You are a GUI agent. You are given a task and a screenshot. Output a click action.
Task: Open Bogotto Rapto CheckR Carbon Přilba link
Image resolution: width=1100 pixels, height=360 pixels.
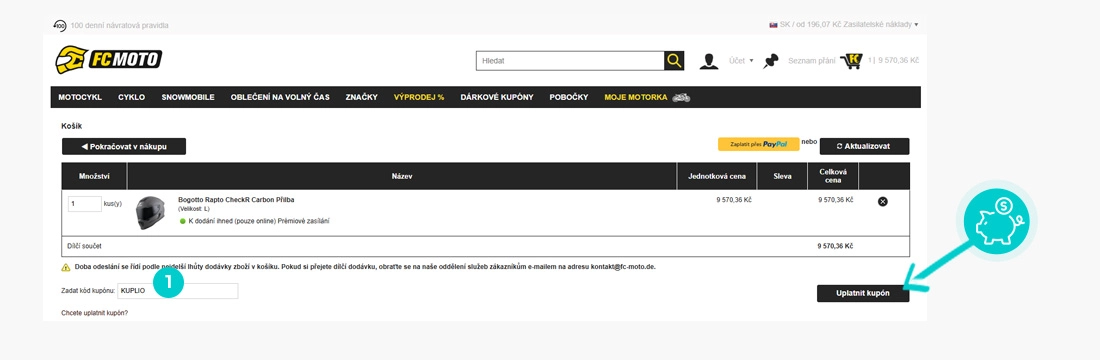tap(236, 200)
